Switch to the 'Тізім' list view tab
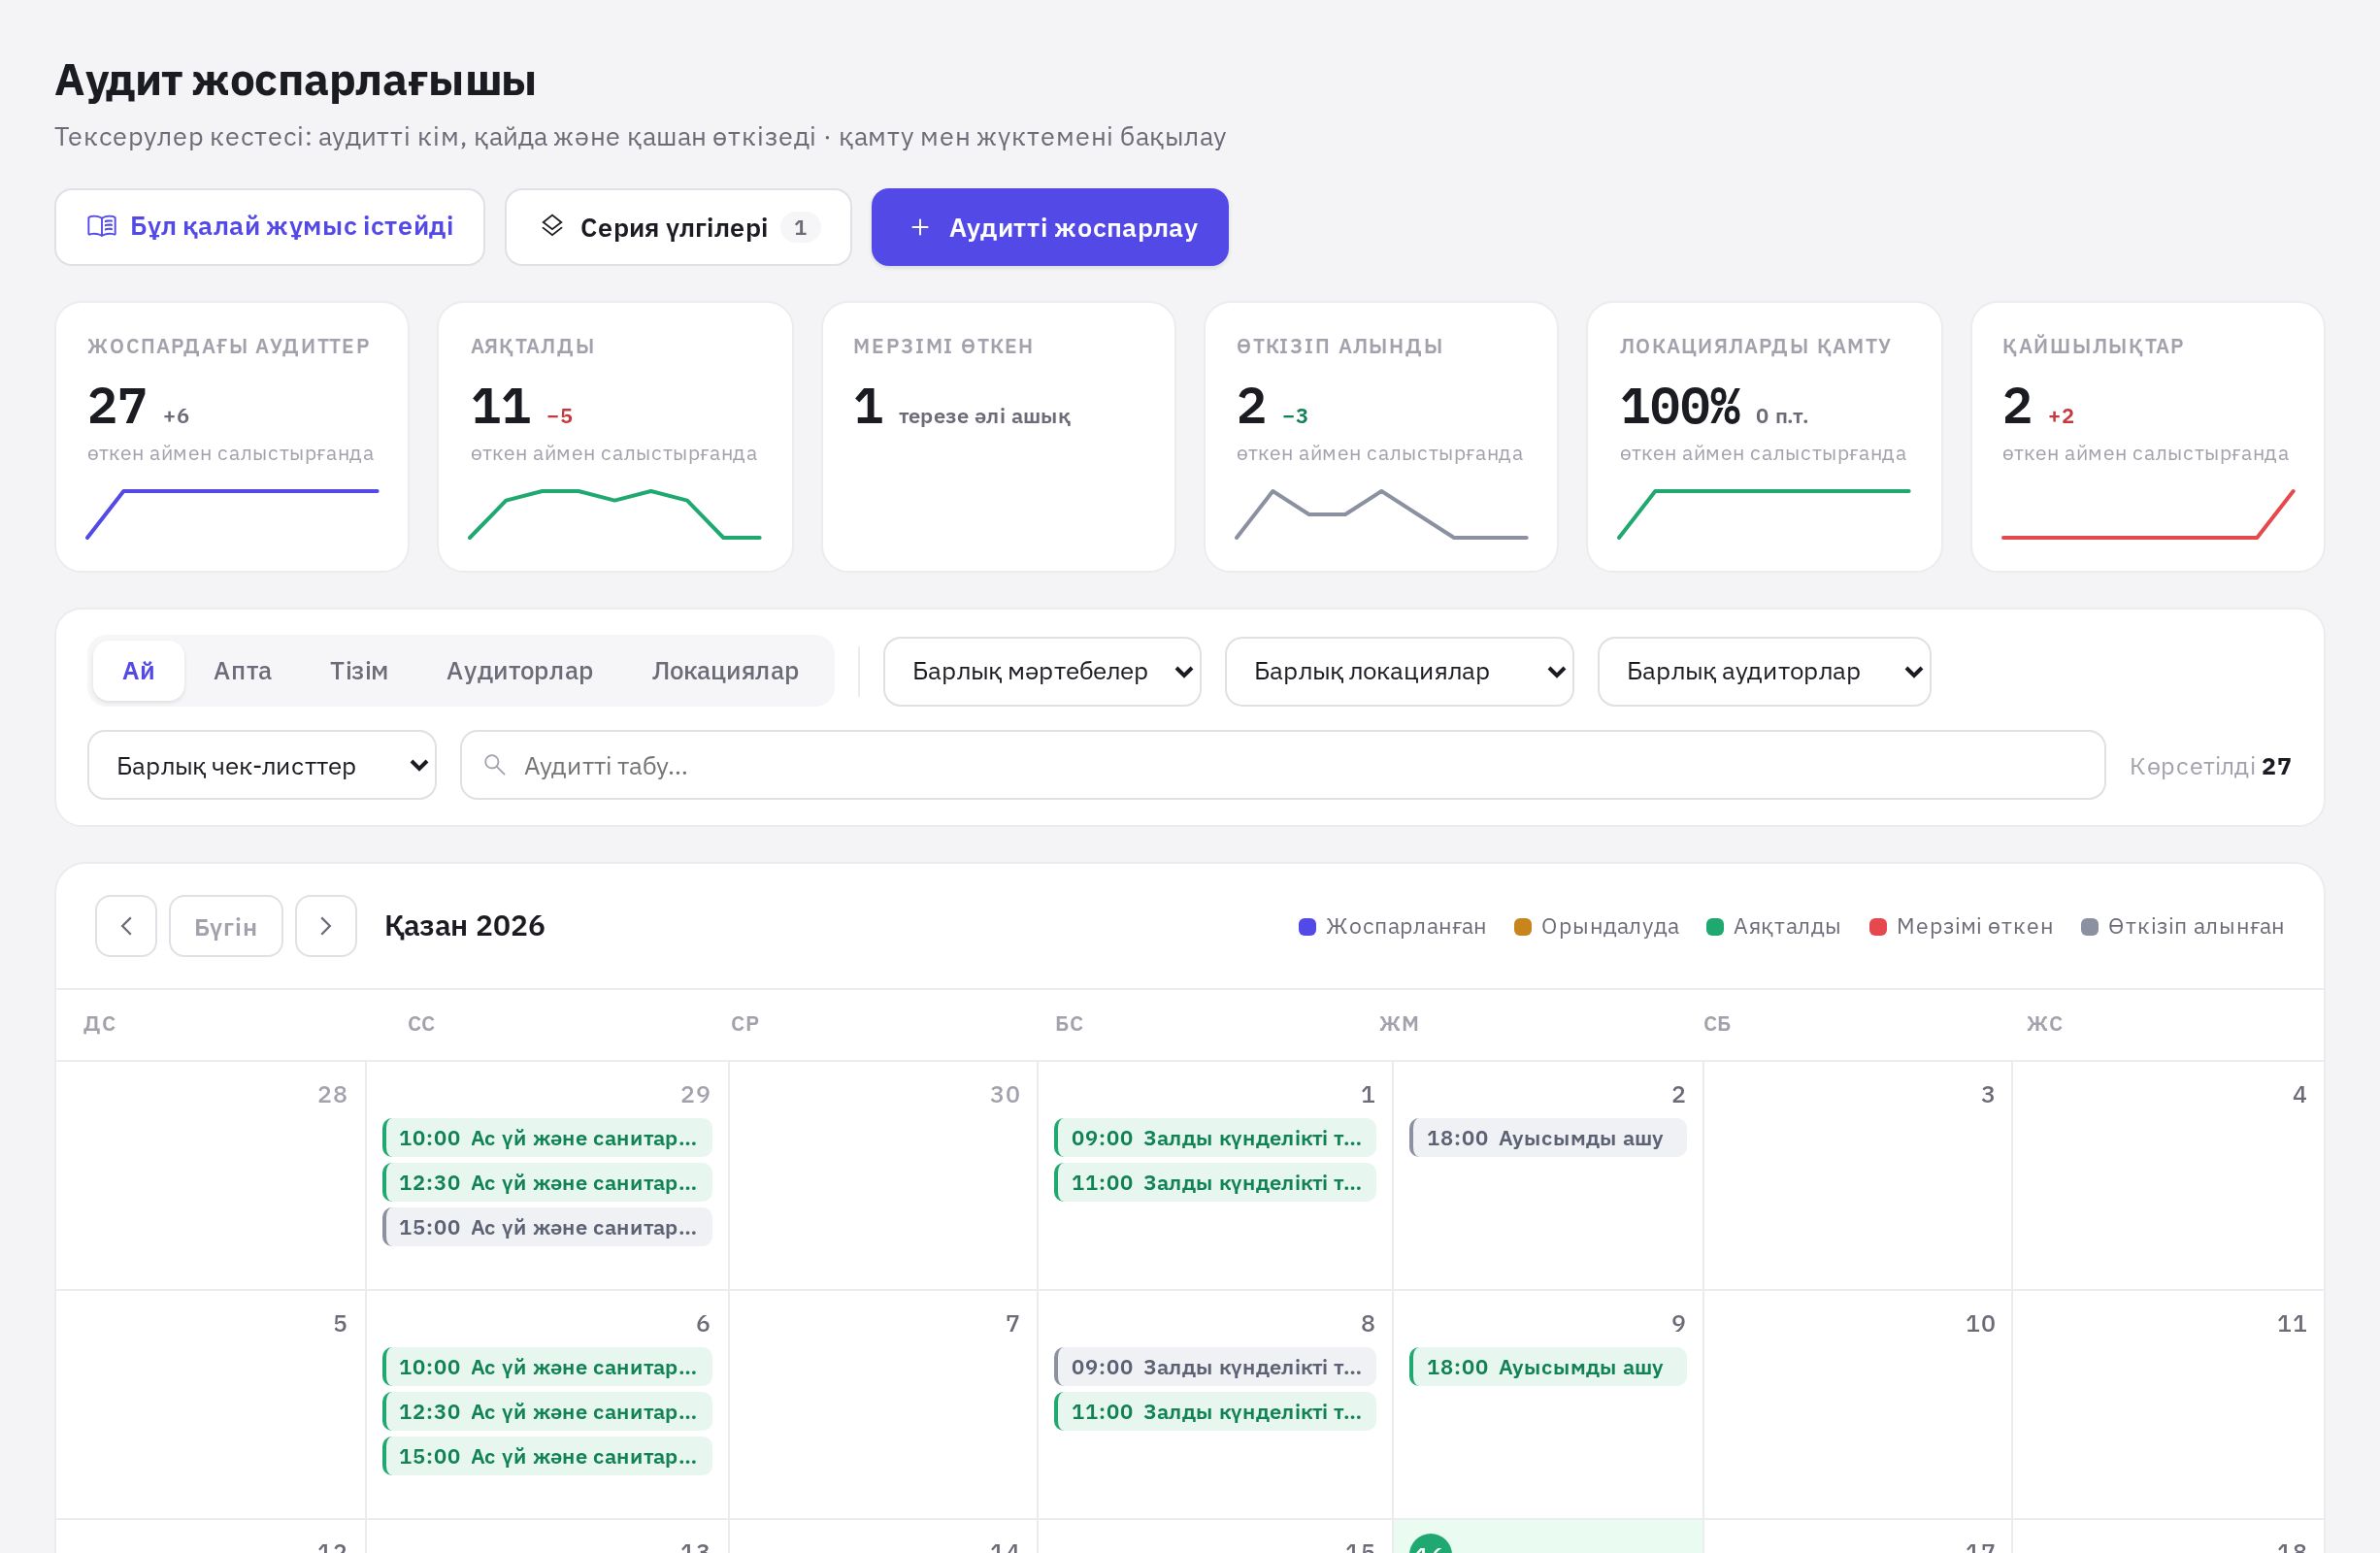Image resolution: width=2380 pixels, height=1553 pixels. [359, 670]
